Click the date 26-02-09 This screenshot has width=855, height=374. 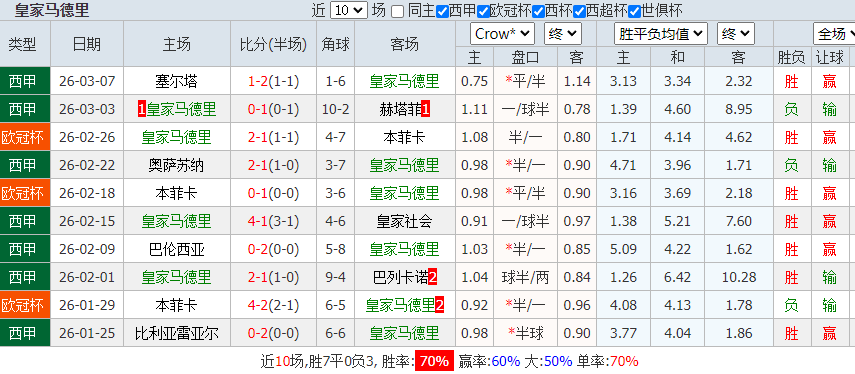point(87,250)
